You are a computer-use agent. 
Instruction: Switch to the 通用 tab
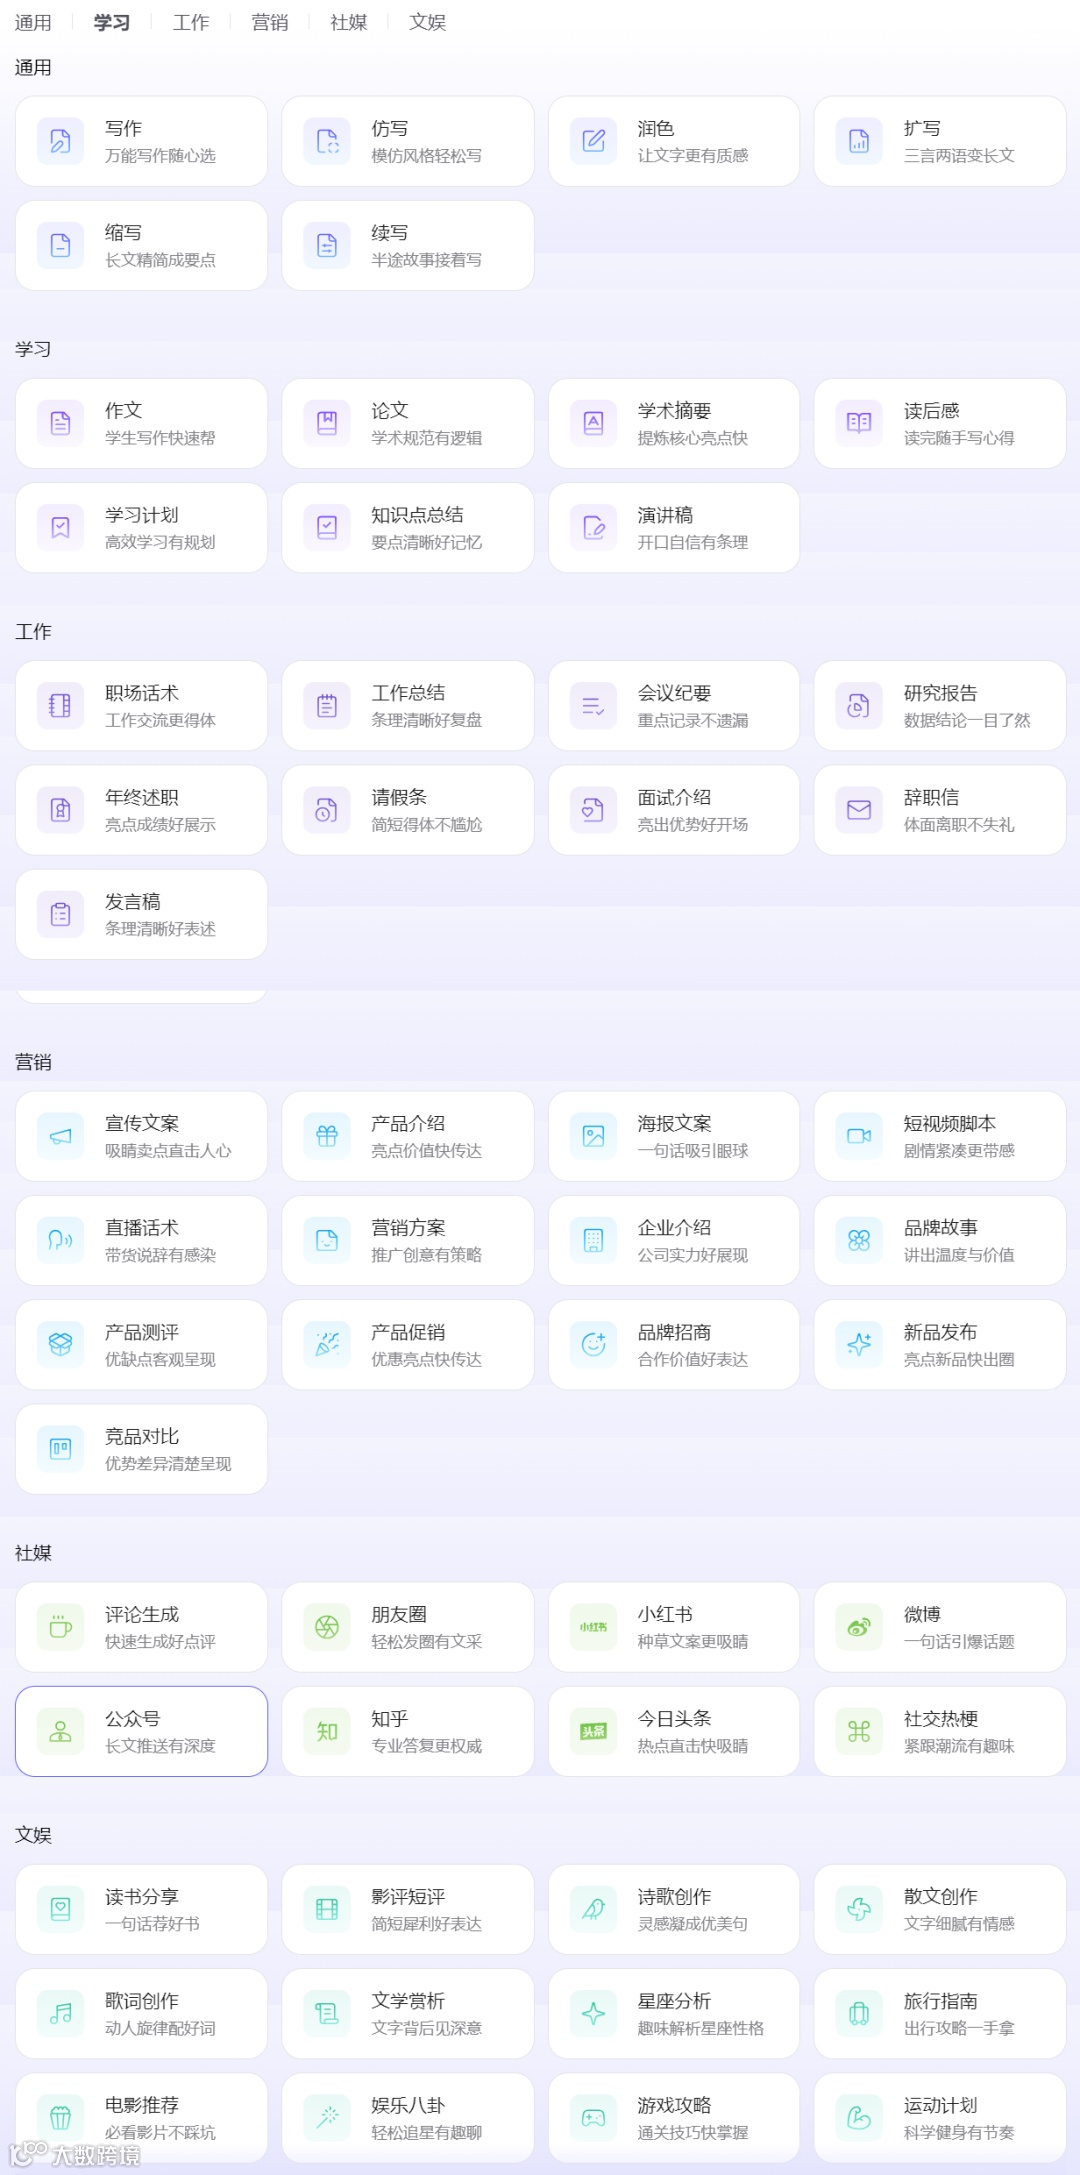(x=33, y=22)
